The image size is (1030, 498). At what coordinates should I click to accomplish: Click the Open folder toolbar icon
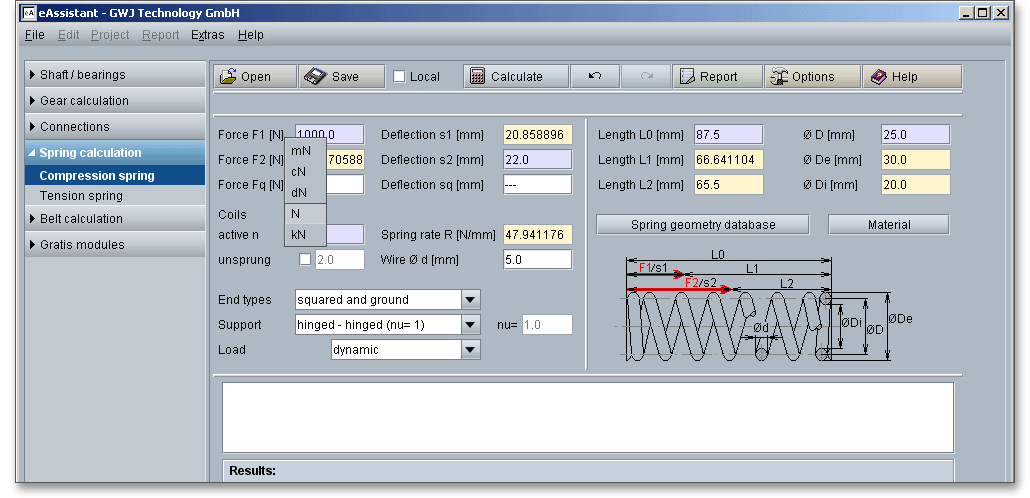tap(228, 77)
